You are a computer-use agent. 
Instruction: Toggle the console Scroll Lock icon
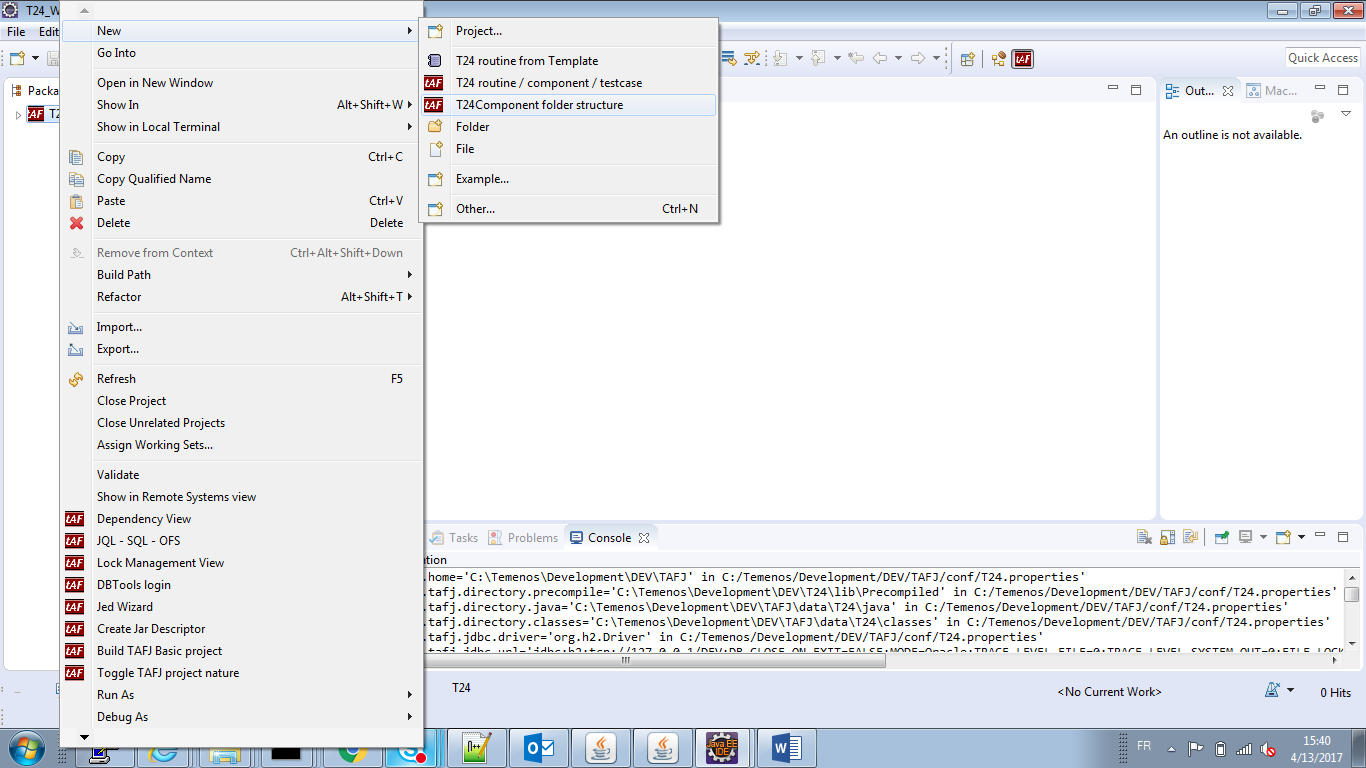click(1167, 538)
